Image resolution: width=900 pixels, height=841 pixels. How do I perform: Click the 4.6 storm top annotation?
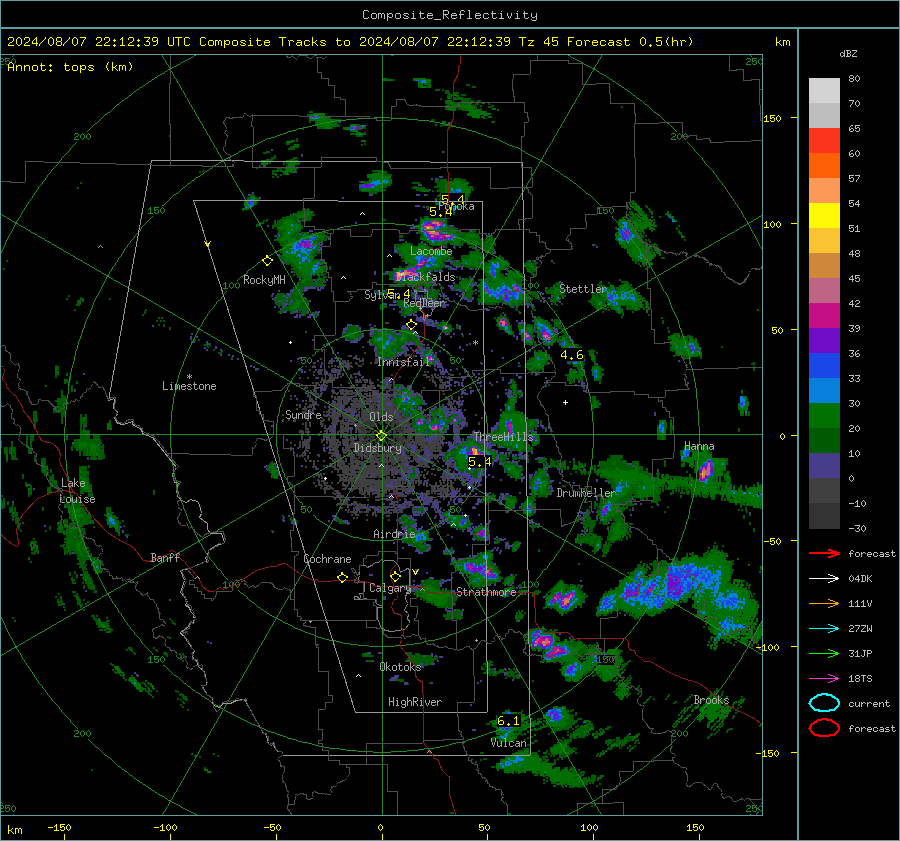(572, 355)
